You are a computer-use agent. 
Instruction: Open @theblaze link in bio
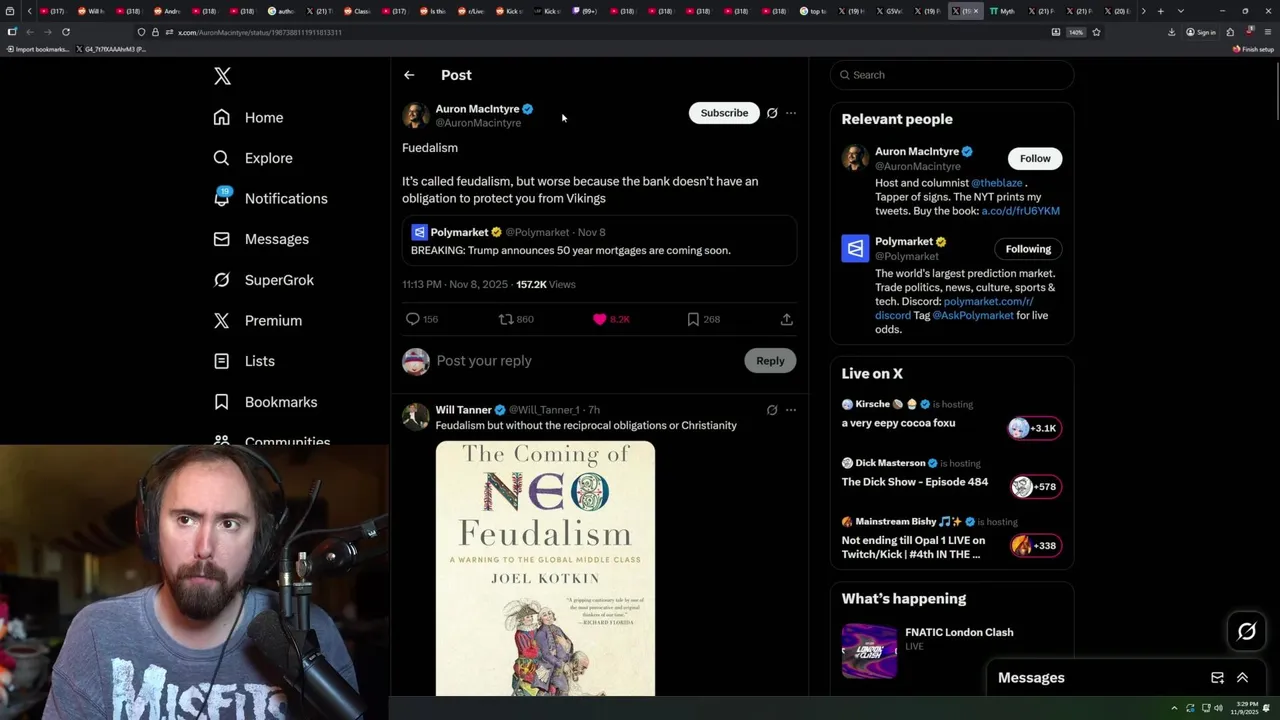[x=997, y=183]
